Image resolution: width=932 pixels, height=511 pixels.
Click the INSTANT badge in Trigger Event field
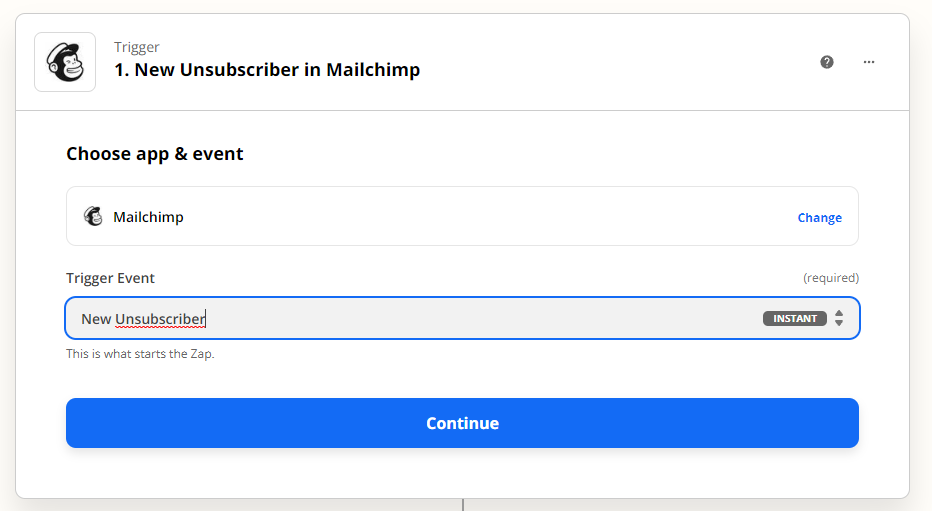(x=795, y=318)
